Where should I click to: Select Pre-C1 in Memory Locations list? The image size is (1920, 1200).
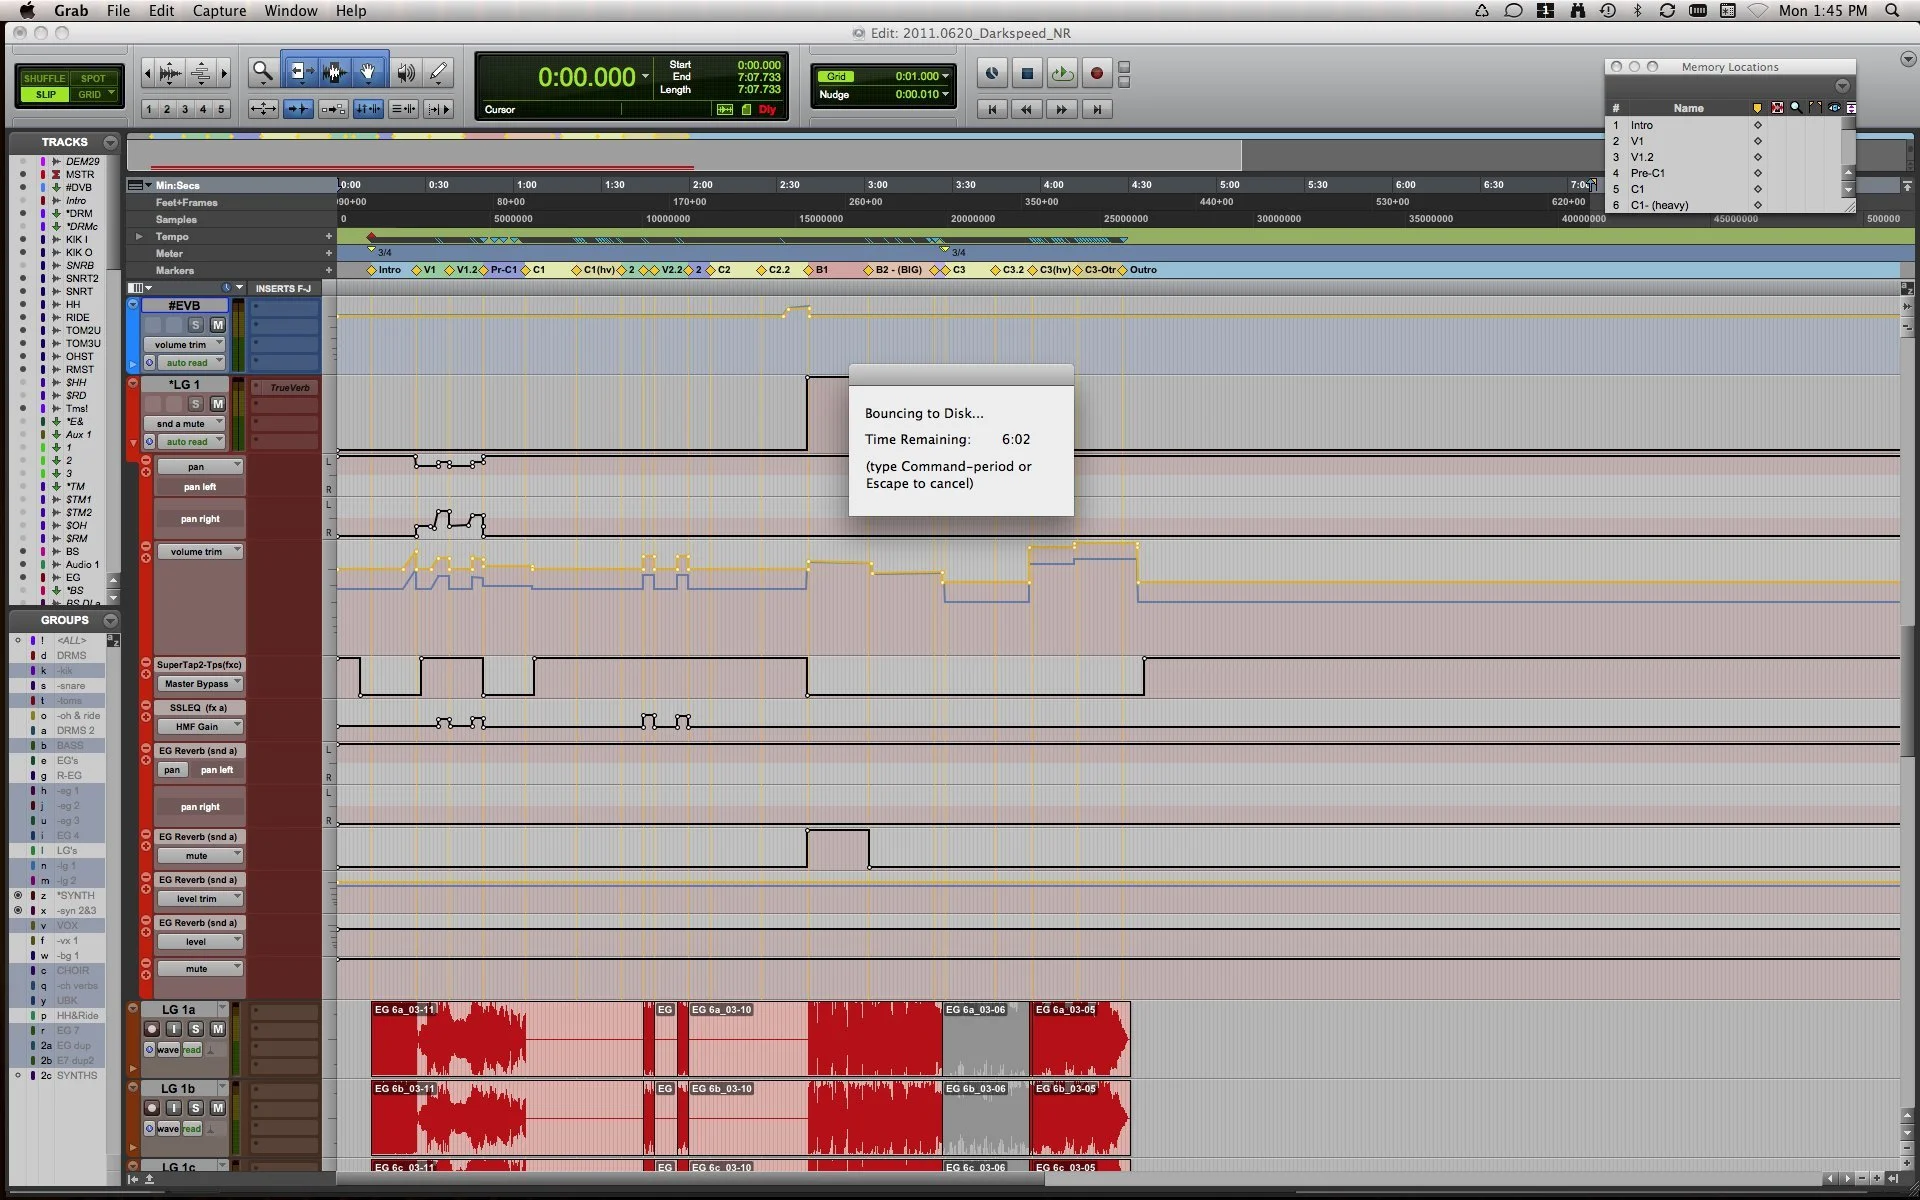tap(1647, 173)
